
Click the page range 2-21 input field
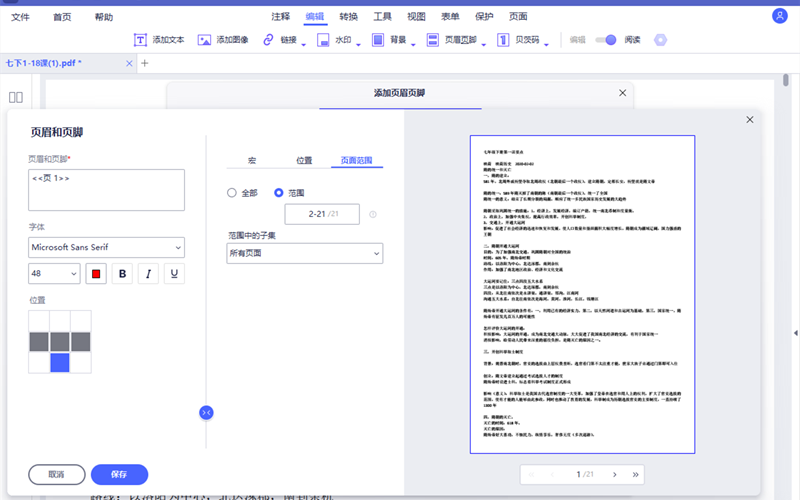[x=323, y=214]
